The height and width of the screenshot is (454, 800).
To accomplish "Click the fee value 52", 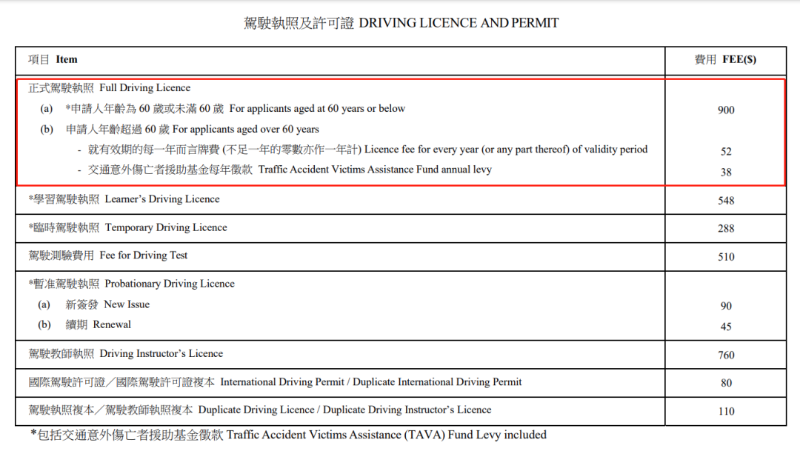I will click(x=725, y=150).
